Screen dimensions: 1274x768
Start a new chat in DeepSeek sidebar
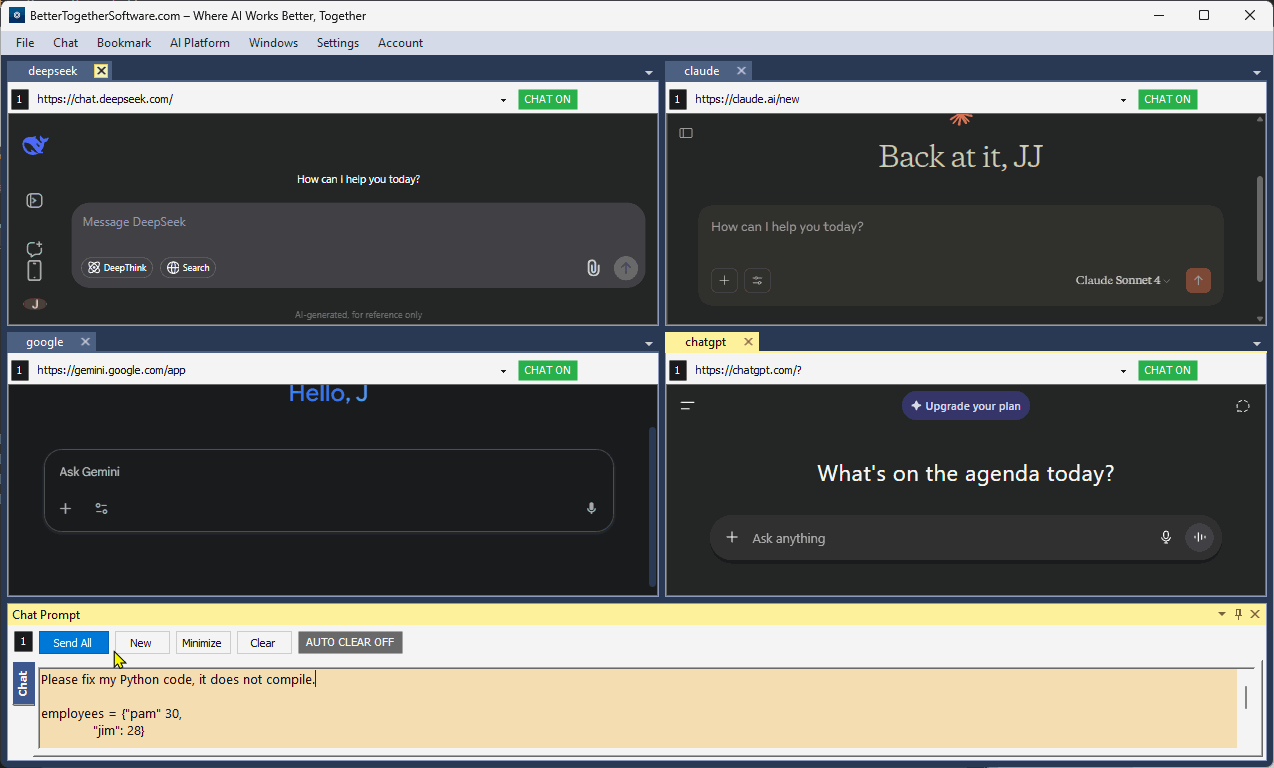[x=34, y=249]
